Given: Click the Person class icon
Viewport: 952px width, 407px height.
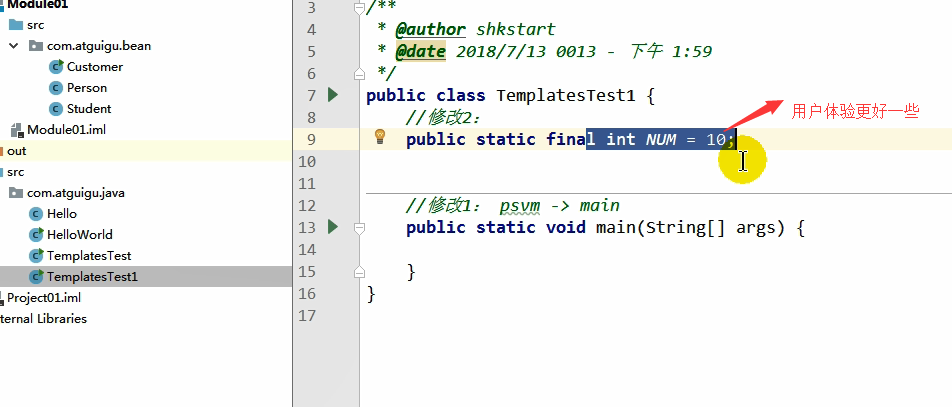Looking at the screenshot, I should [56, 88].
